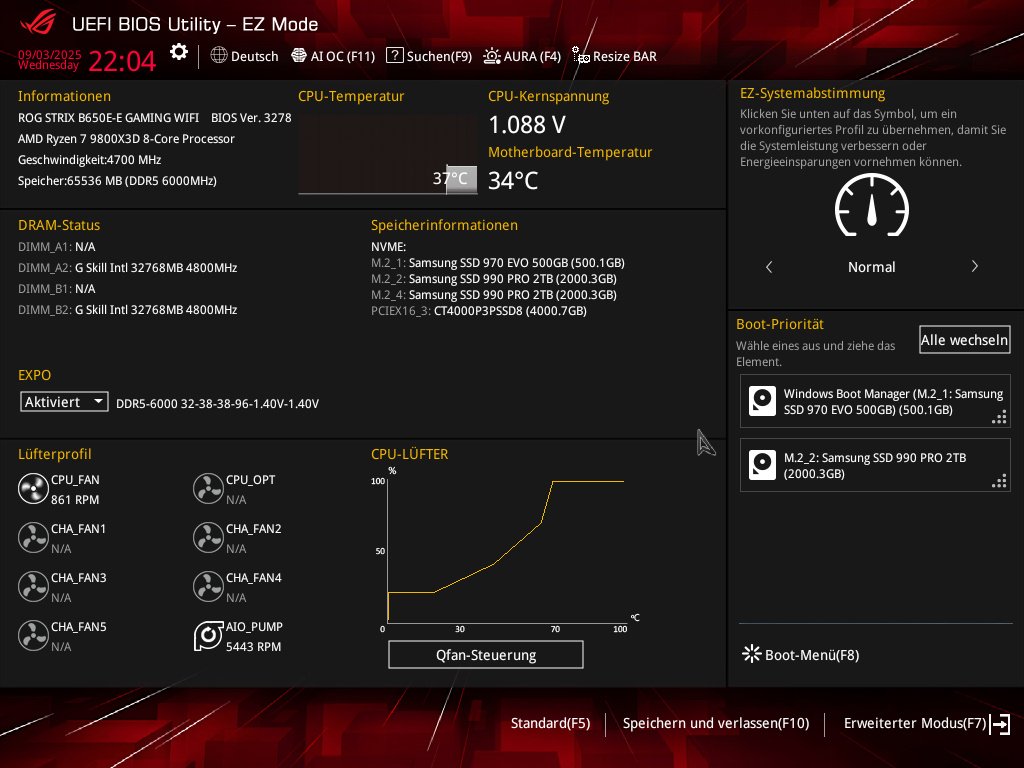Select the CHA_FAN5 fan icon

pyautogui.click(x=33, y=636)
